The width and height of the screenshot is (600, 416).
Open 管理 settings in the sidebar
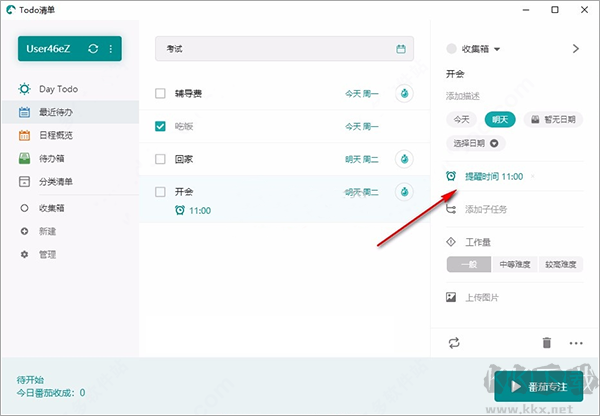tap(47, 254)
